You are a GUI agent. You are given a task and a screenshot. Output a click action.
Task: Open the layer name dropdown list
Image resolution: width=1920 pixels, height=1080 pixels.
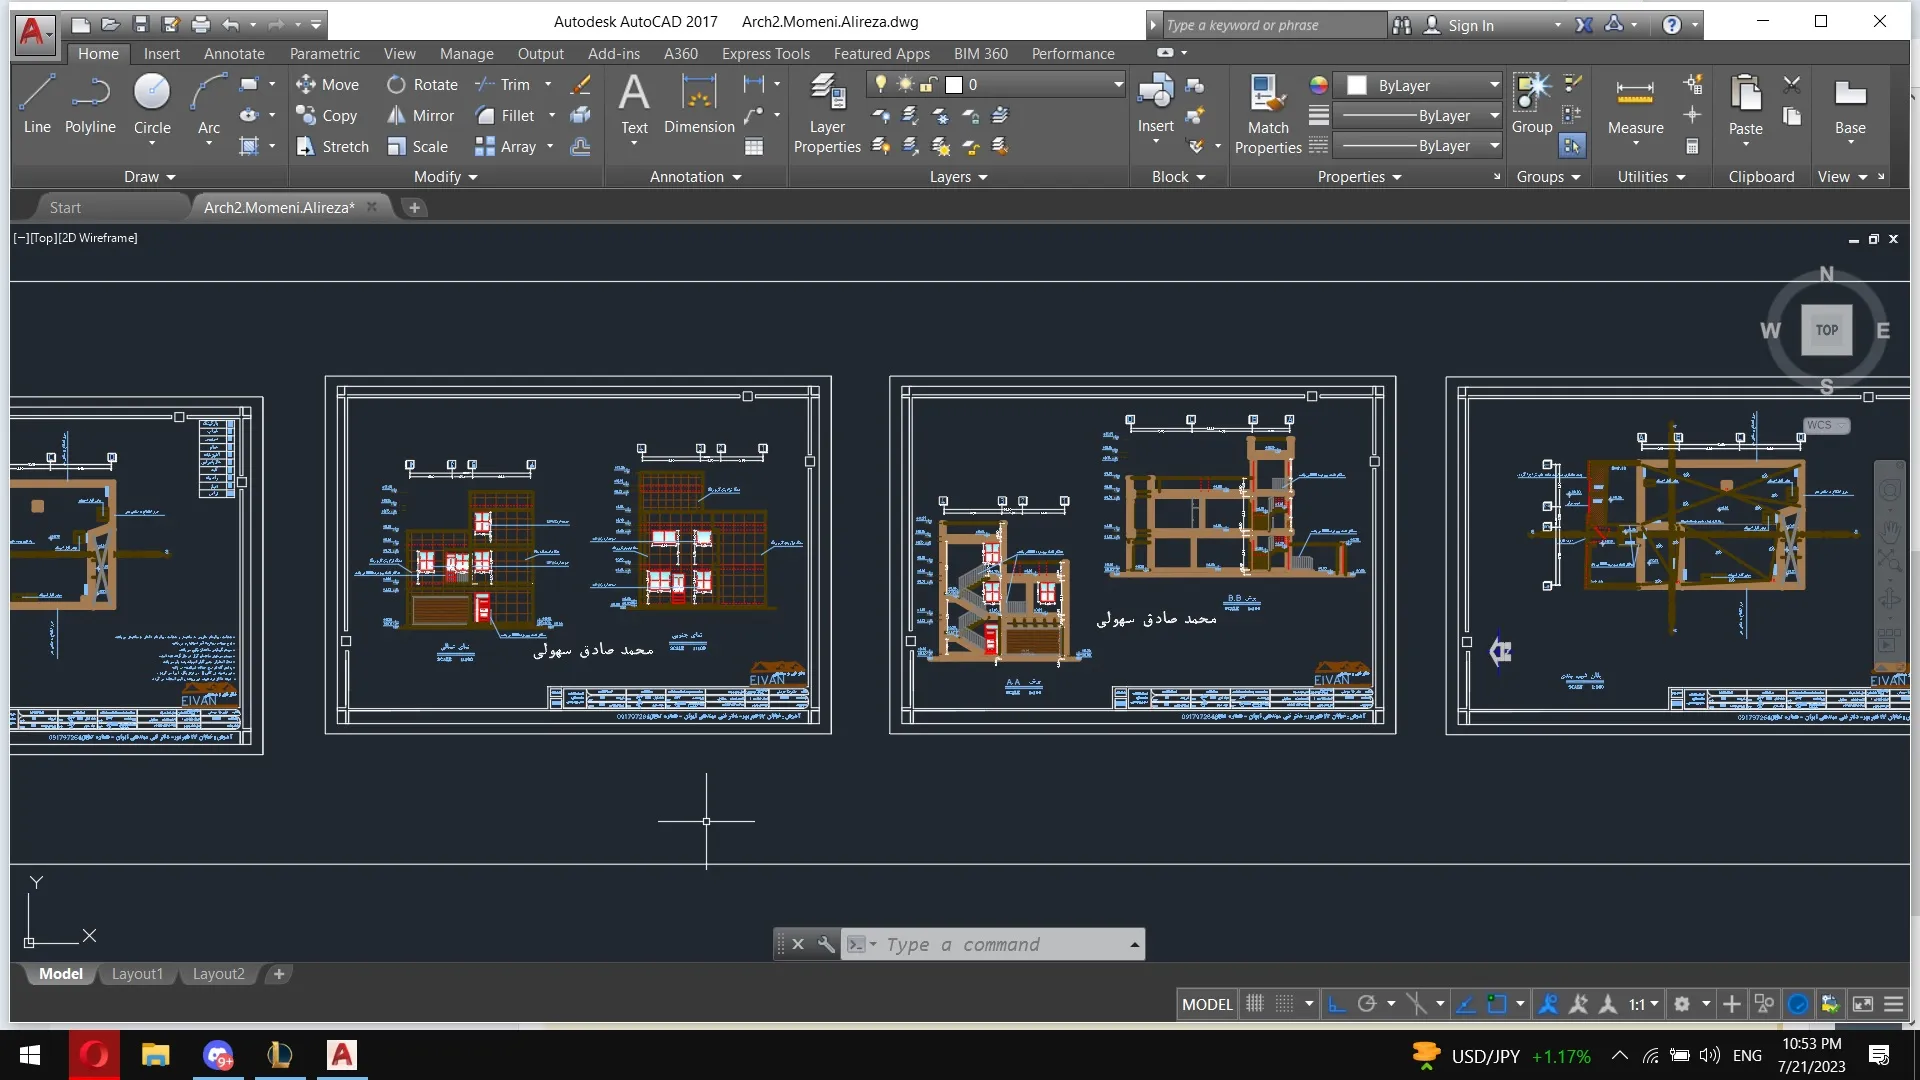tap(1117, 85)
